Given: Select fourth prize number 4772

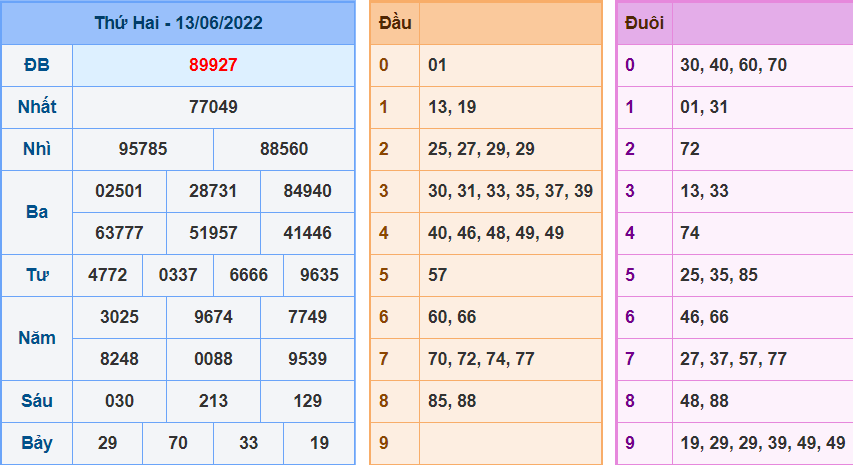Looking at the screenshot, I should coord(108,275).
